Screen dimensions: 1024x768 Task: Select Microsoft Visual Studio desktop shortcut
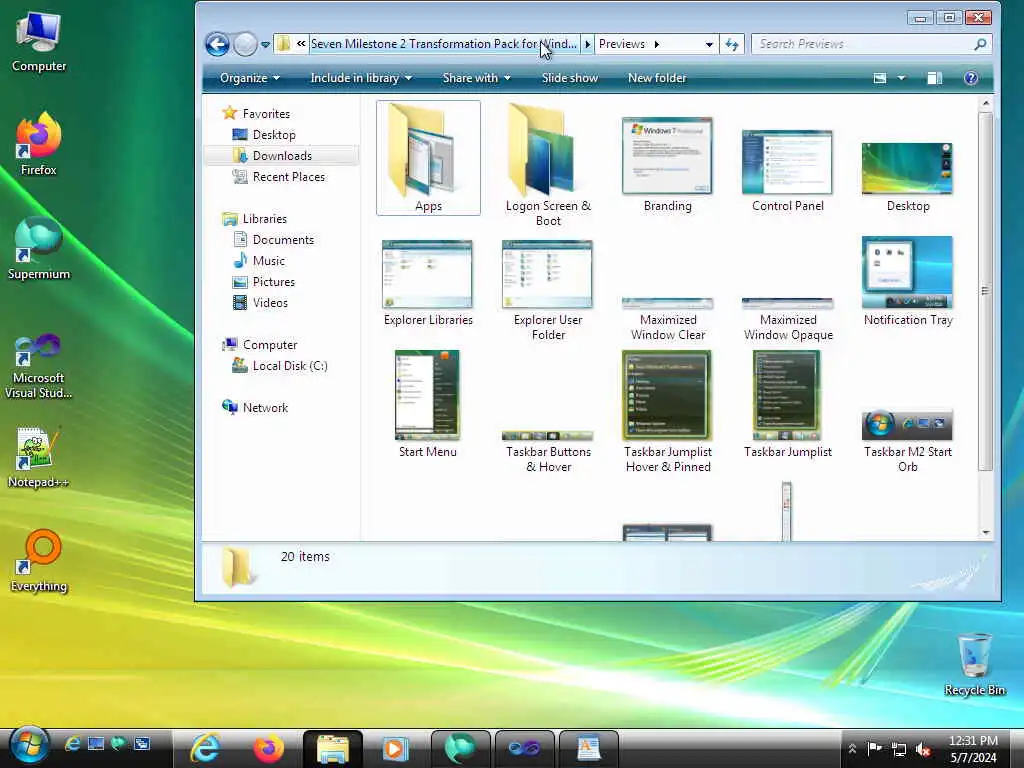pos(39,366)
